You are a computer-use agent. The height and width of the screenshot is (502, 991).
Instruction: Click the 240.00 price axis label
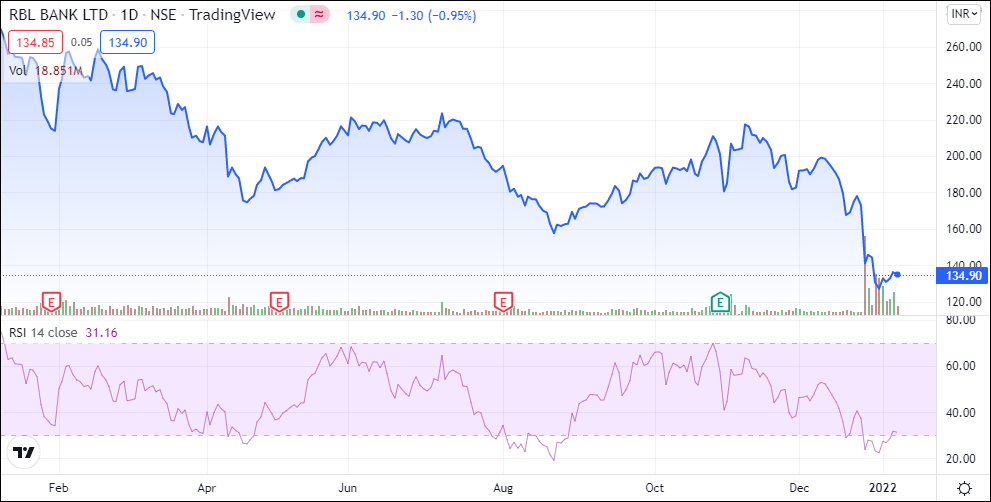[963, 83]
